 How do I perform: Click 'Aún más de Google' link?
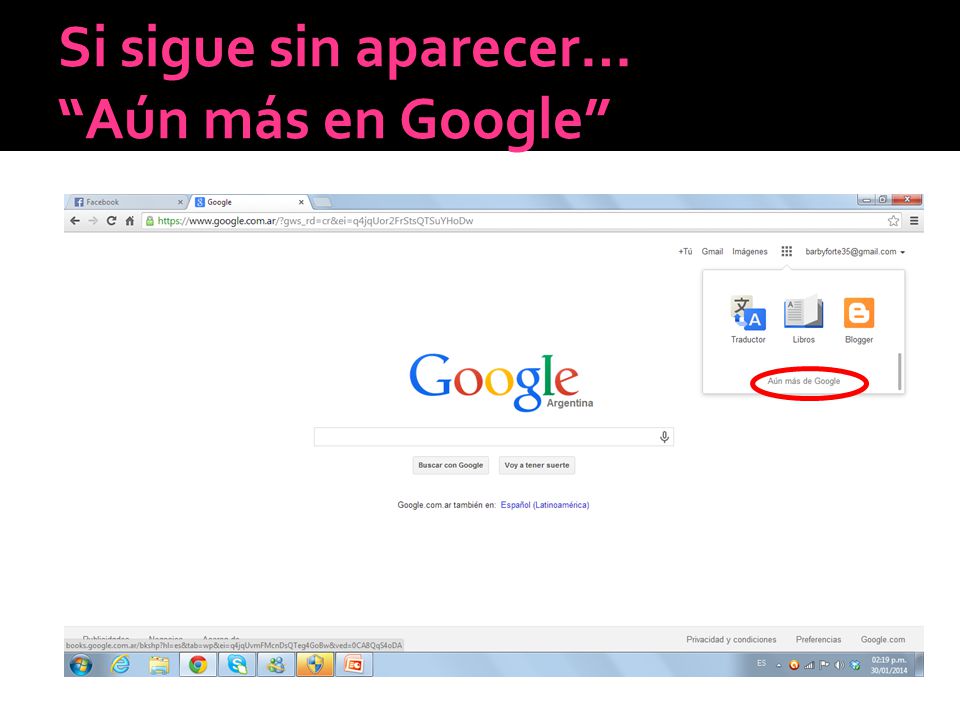(803, 381)
